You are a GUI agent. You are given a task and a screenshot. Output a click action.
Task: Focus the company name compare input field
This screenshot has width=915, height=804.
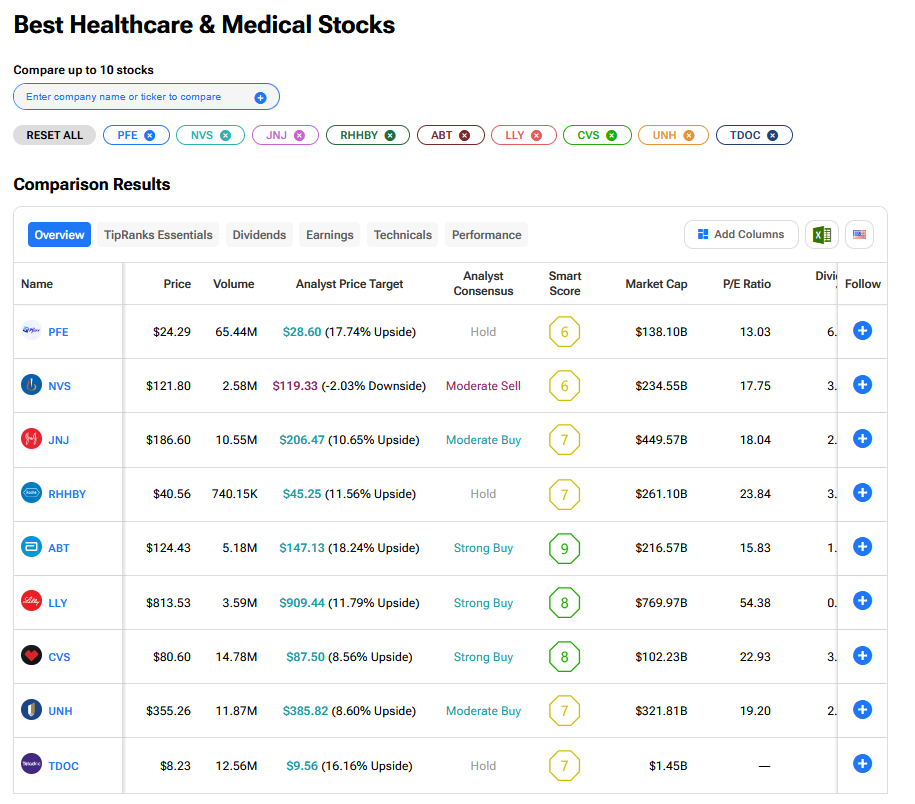[x=135, y=97]
